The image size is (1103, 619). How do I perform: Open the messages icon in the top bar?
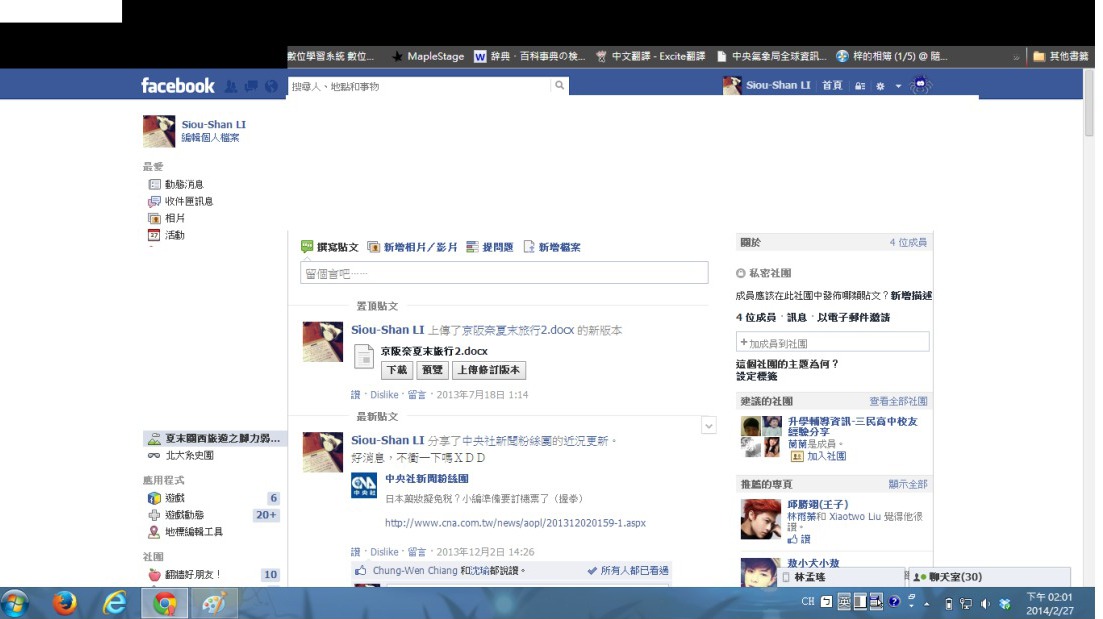click(x=251, y=86)
